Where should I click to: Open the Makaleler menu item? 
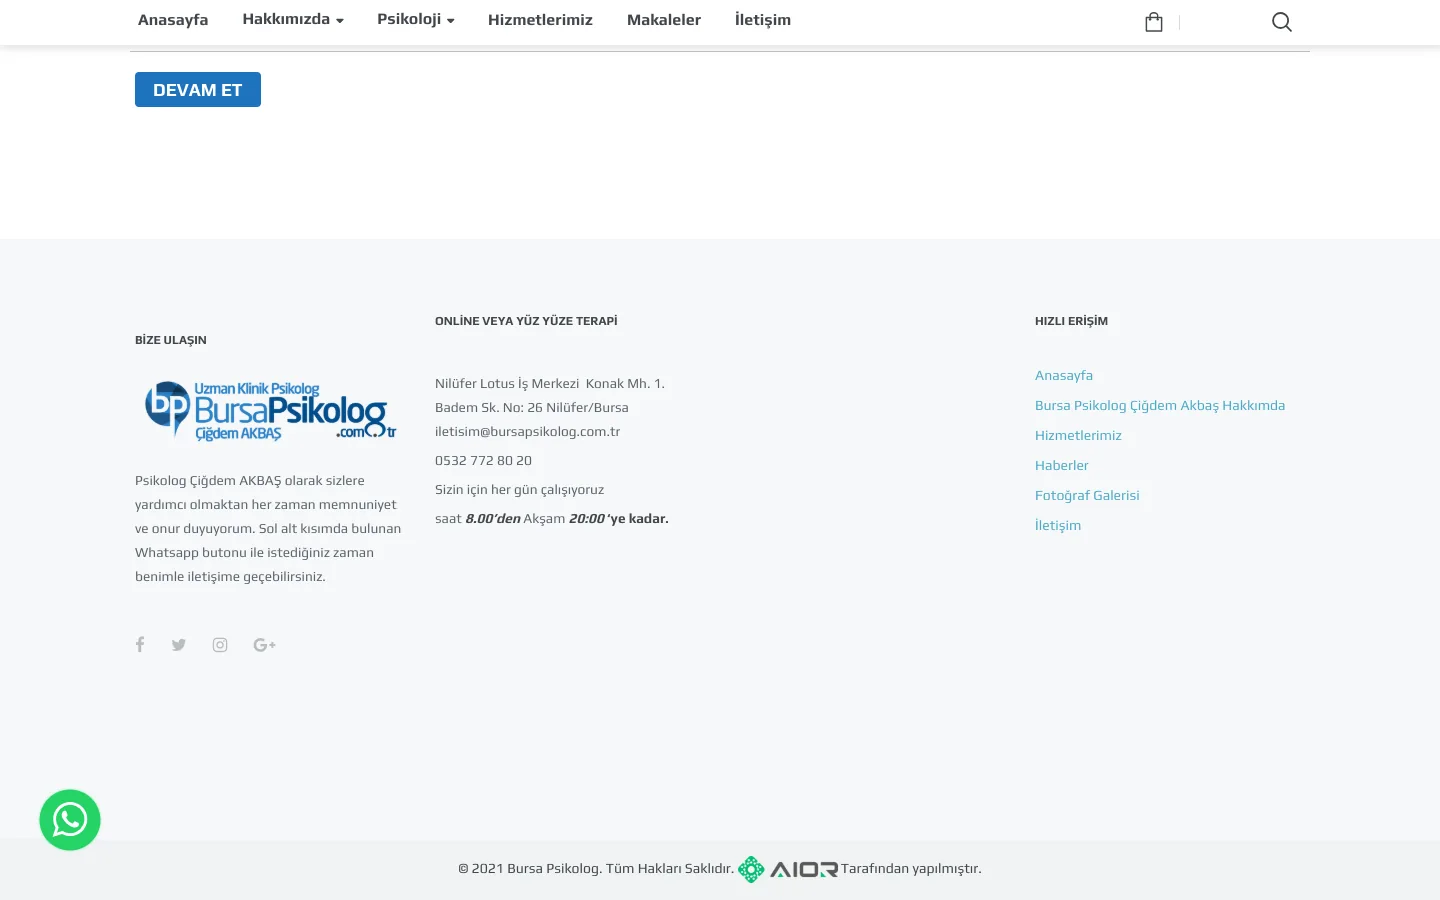pyautogui.click(x=664, y=20)
